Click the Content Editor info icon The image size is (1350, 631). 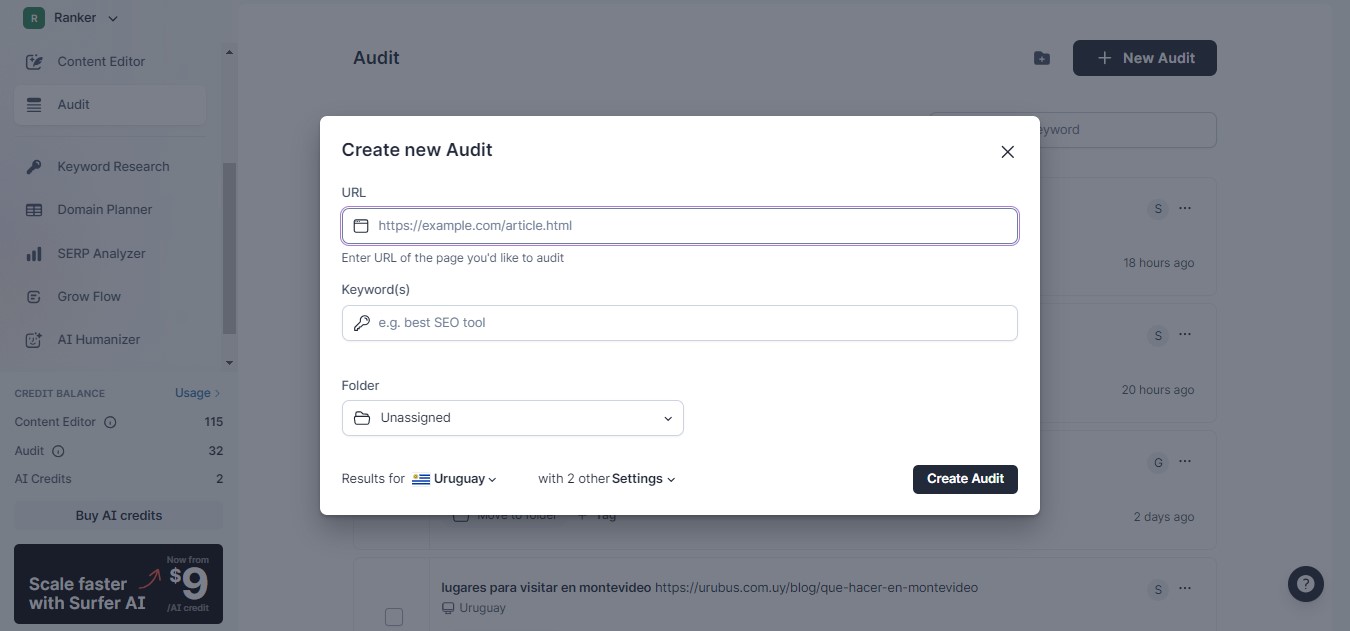pyautogui.click(x=110, y=422)
